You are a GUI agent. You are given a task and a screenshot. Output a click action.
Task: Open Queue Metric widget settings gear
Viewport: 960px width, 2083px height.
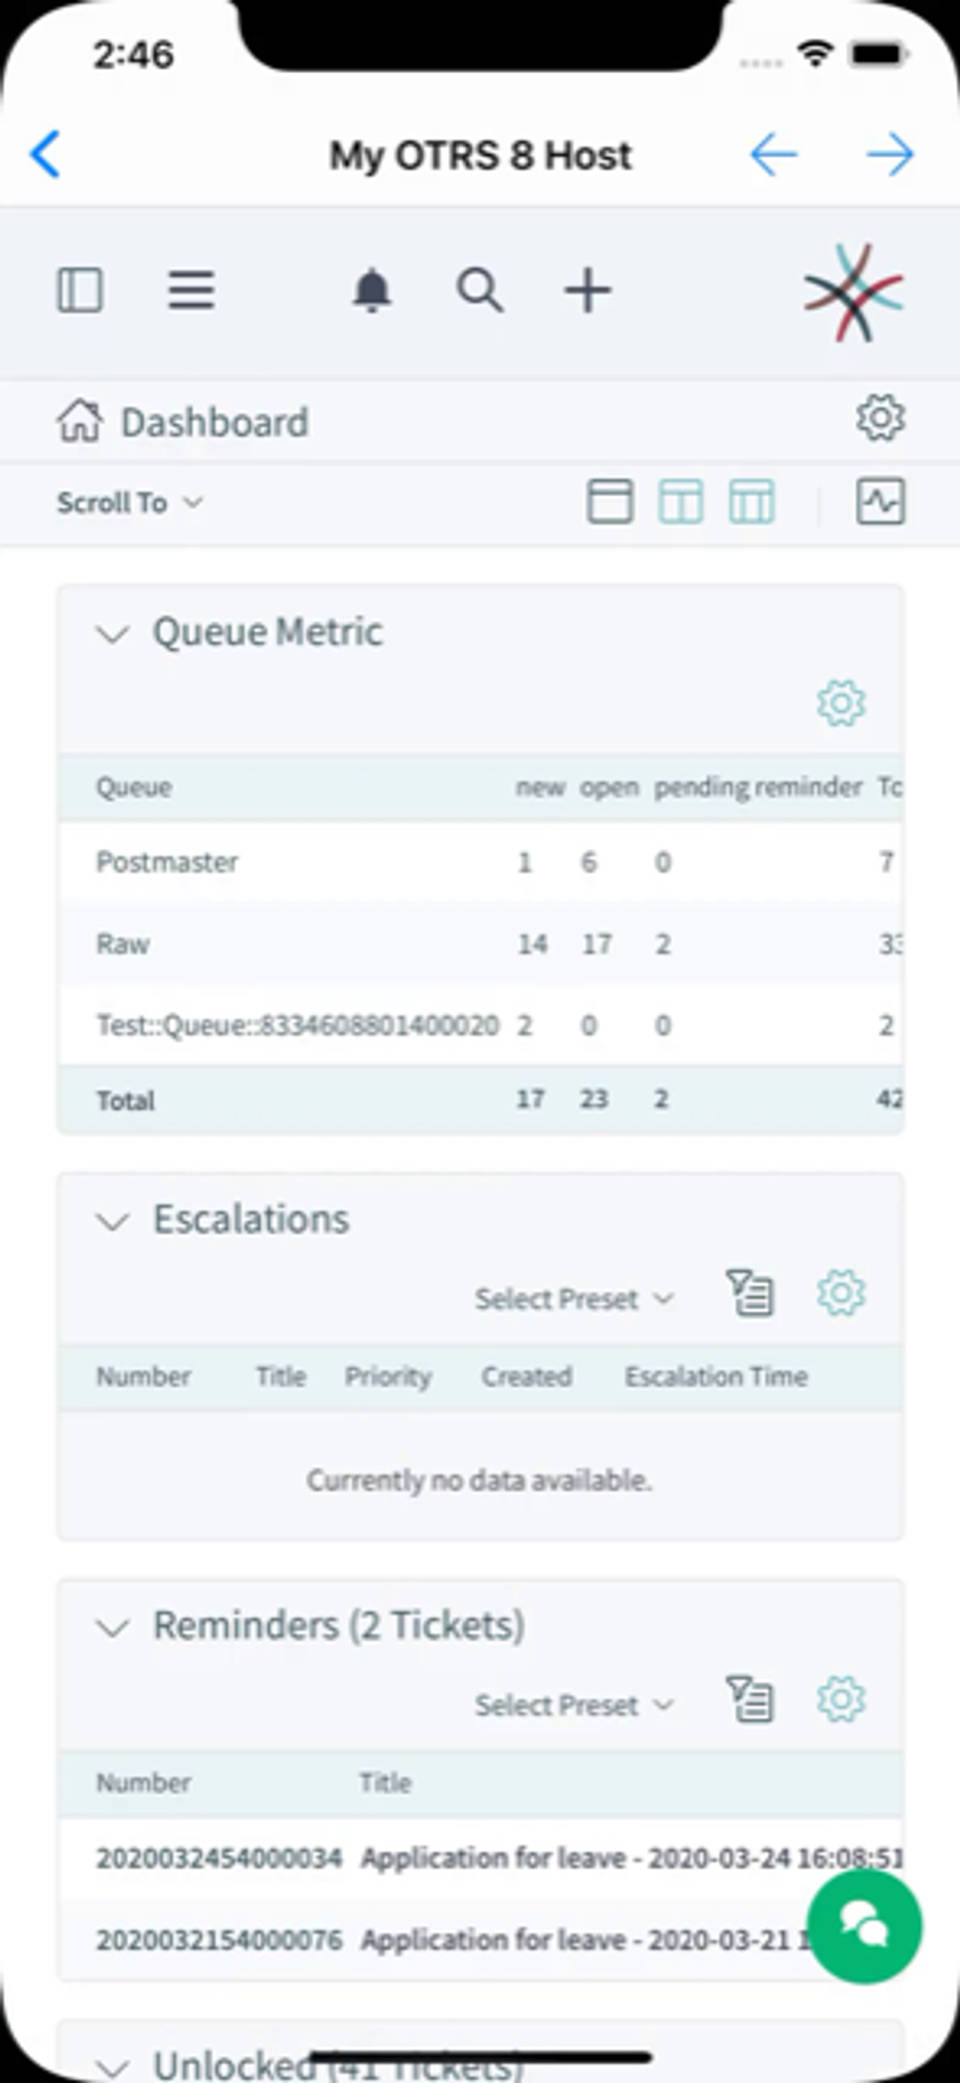[x=840, y=703]
